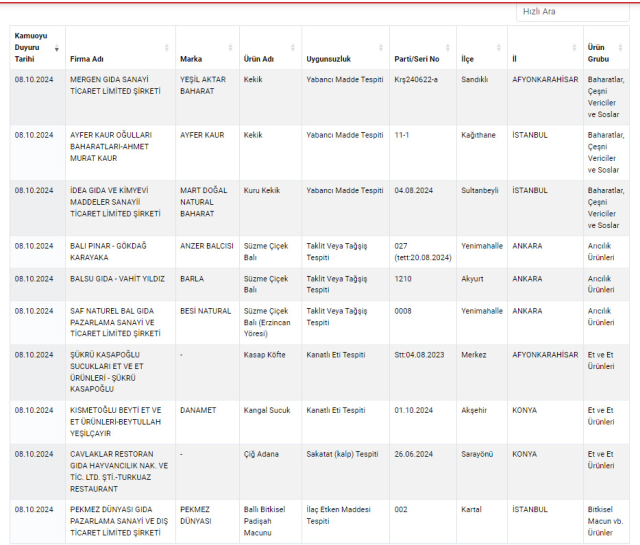Select the Kuru Kekik product cell
This screenshot has width=640, height=545.
(262, 190)
